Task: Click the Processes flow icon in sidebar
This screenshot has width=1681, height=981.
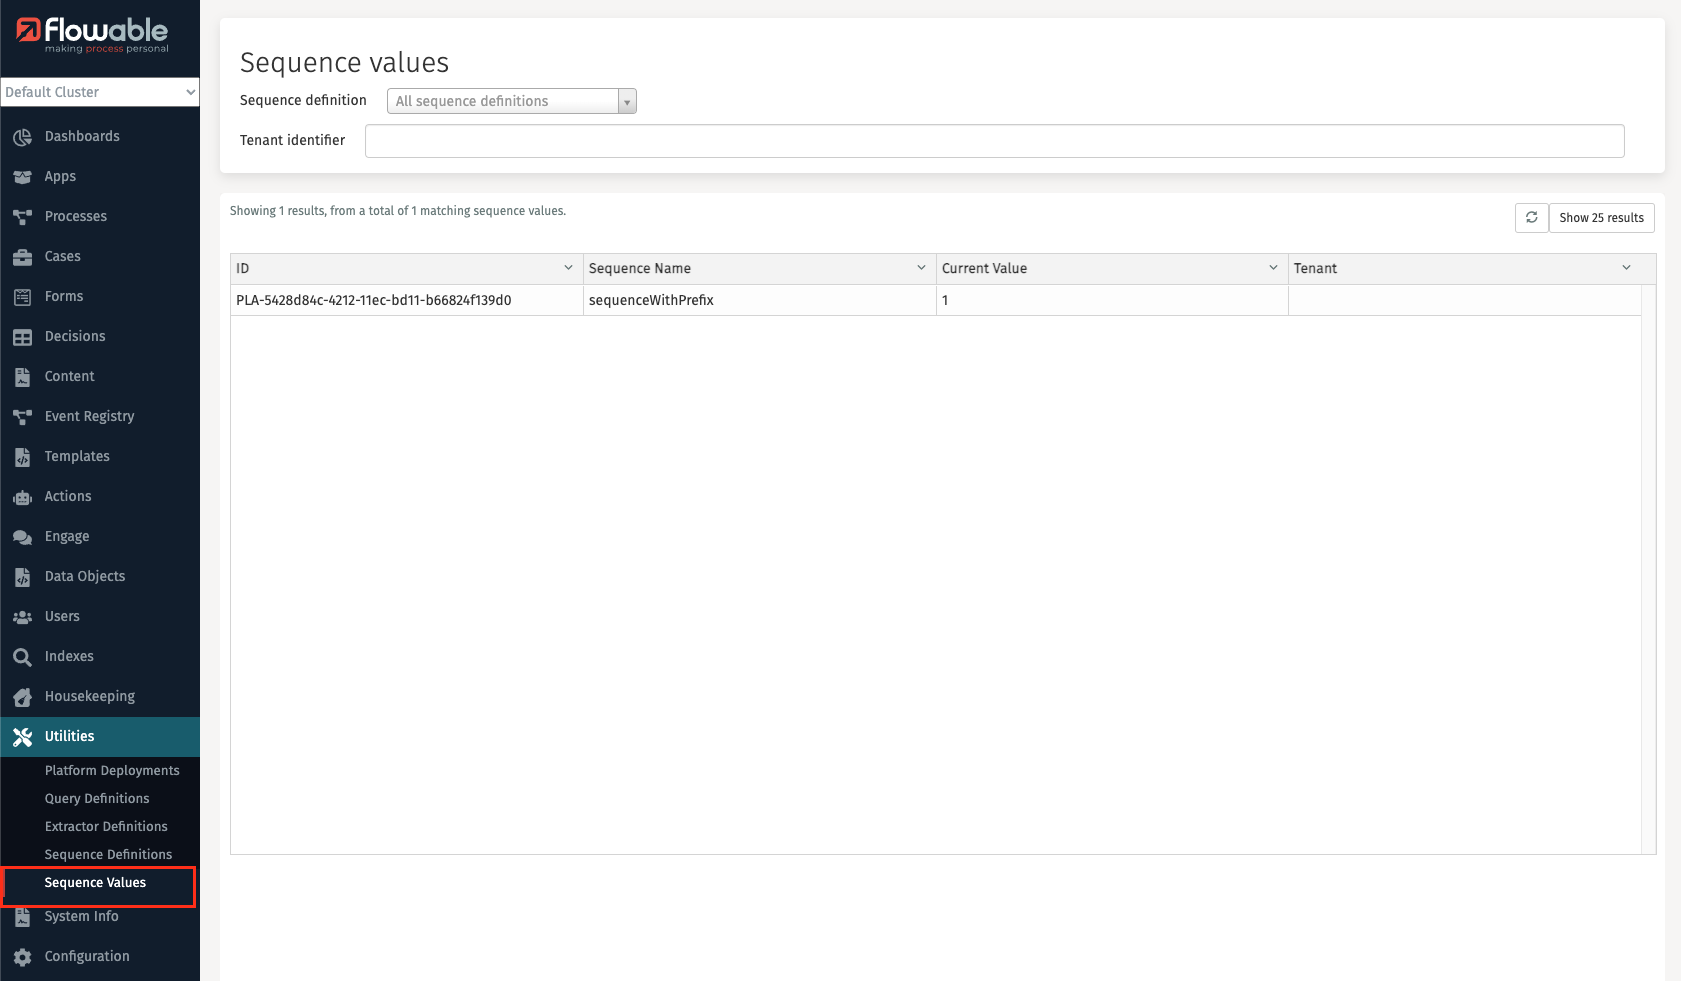Action: coord(22,217)
